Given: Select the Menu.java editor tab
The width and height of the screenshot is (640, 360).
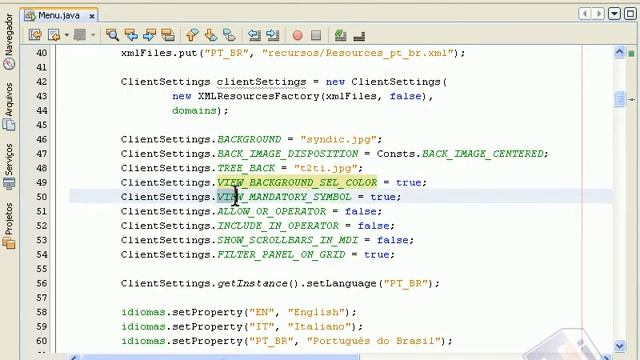Looking at the screenshot, I should pyautogui.click(x=59, y=16).
